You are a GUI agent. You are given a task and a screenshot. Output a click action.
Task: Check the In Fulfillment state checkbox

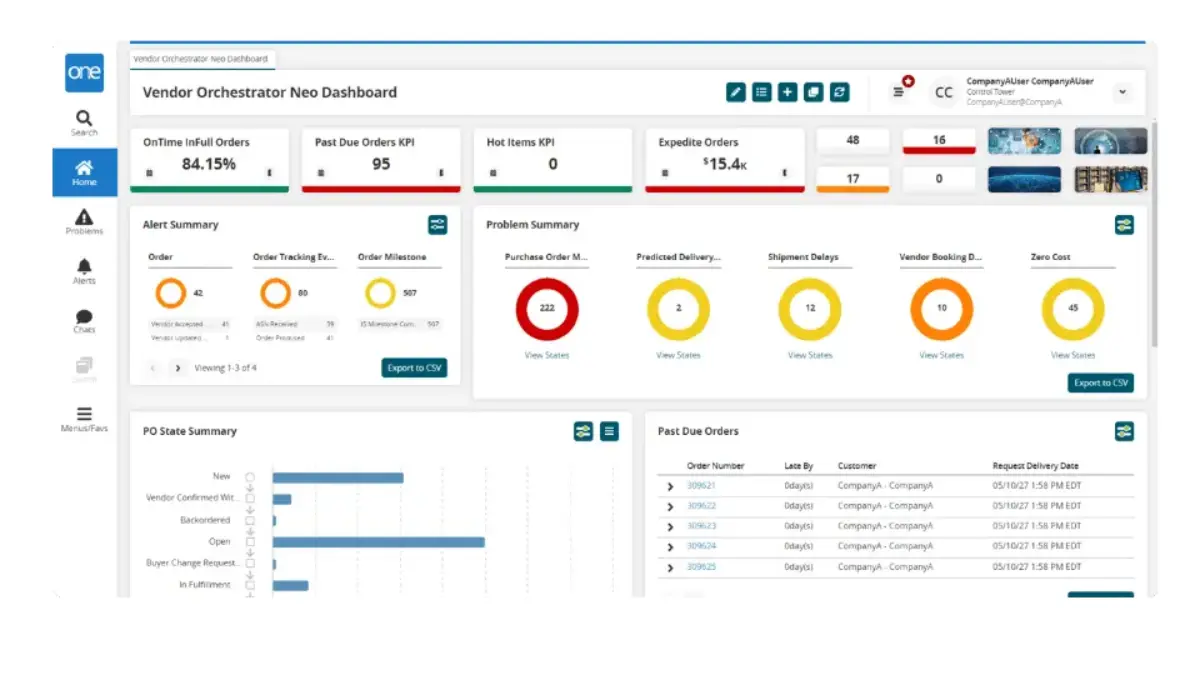250,585
